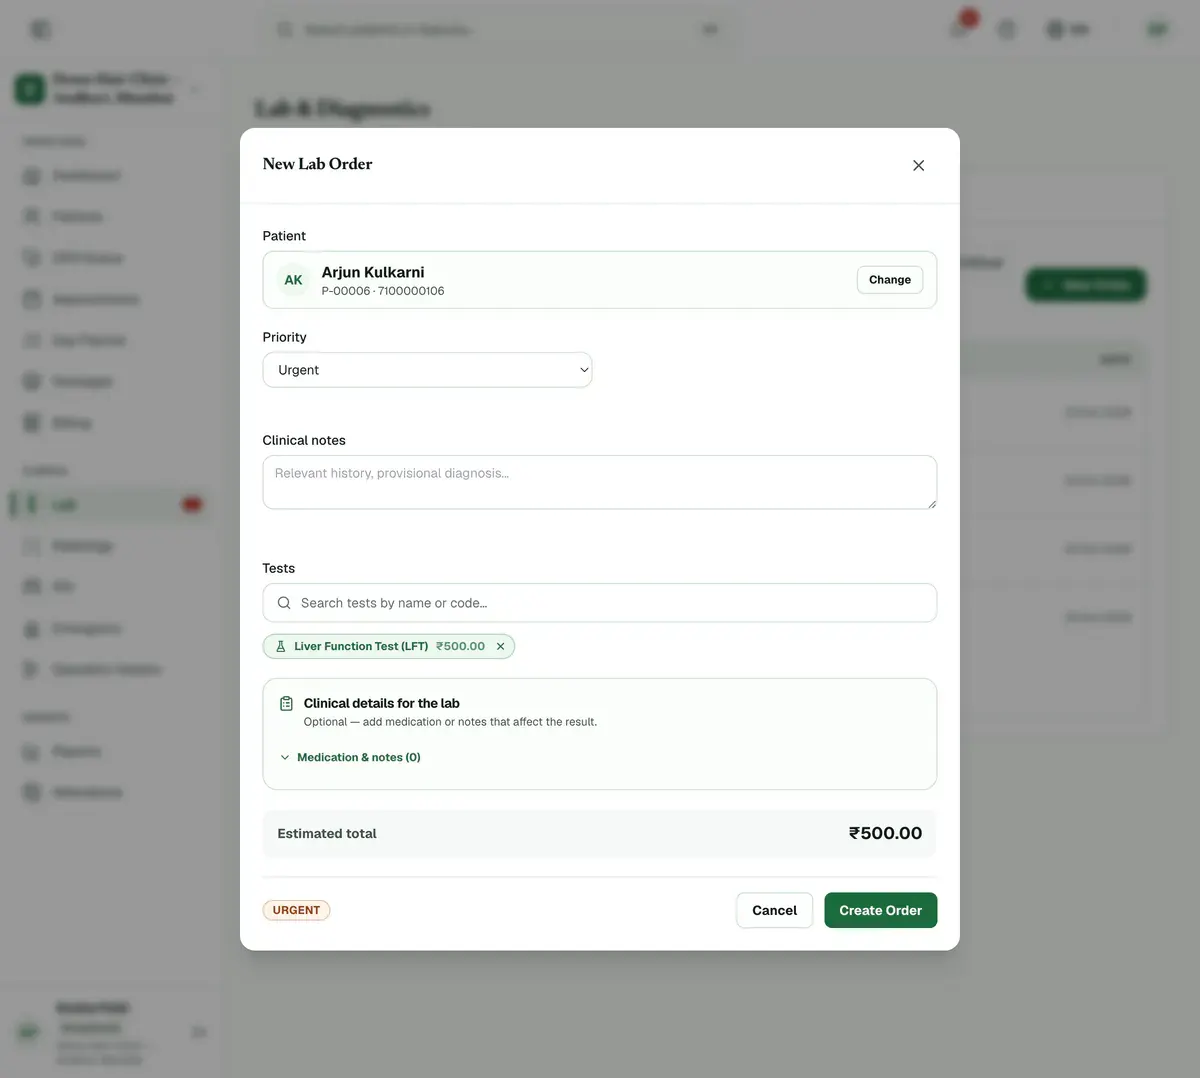The height and width of the screenshot is (1078, 1200).
Task: Expand Medication & notes (0) section
Action: coord(350,757)
